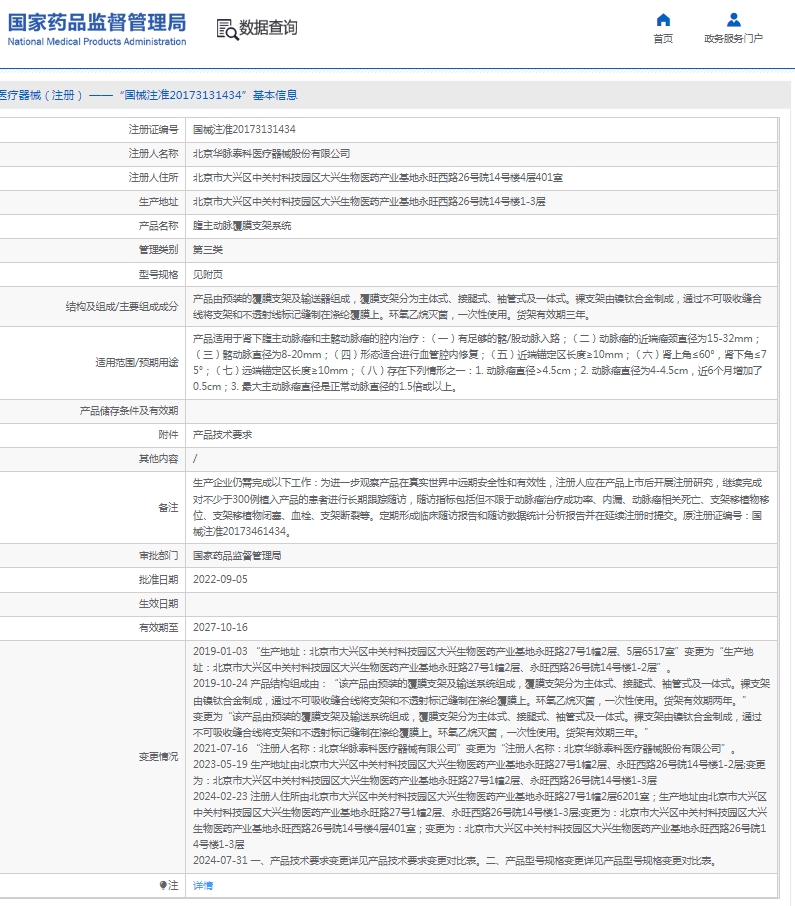Click the 首页 home icon
The width and height of the screenshot is (795, 906).
[x=663, y=20]
